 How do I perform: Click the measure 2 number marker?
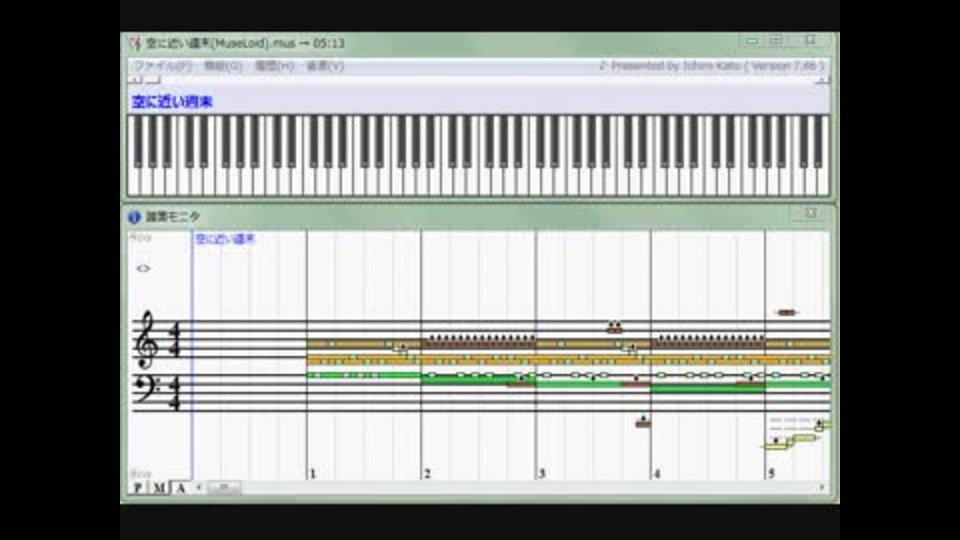tap(427, 473)
